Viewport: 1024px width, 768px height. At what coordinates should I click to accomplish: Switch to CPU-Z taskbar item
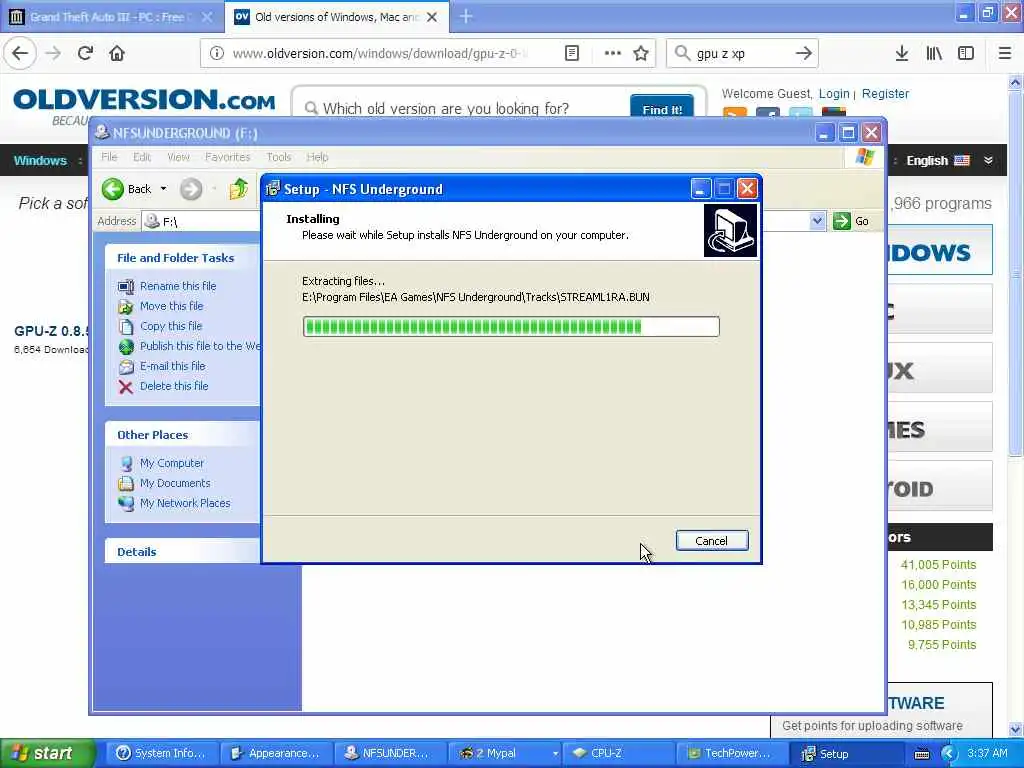click(x=616, y=753)
